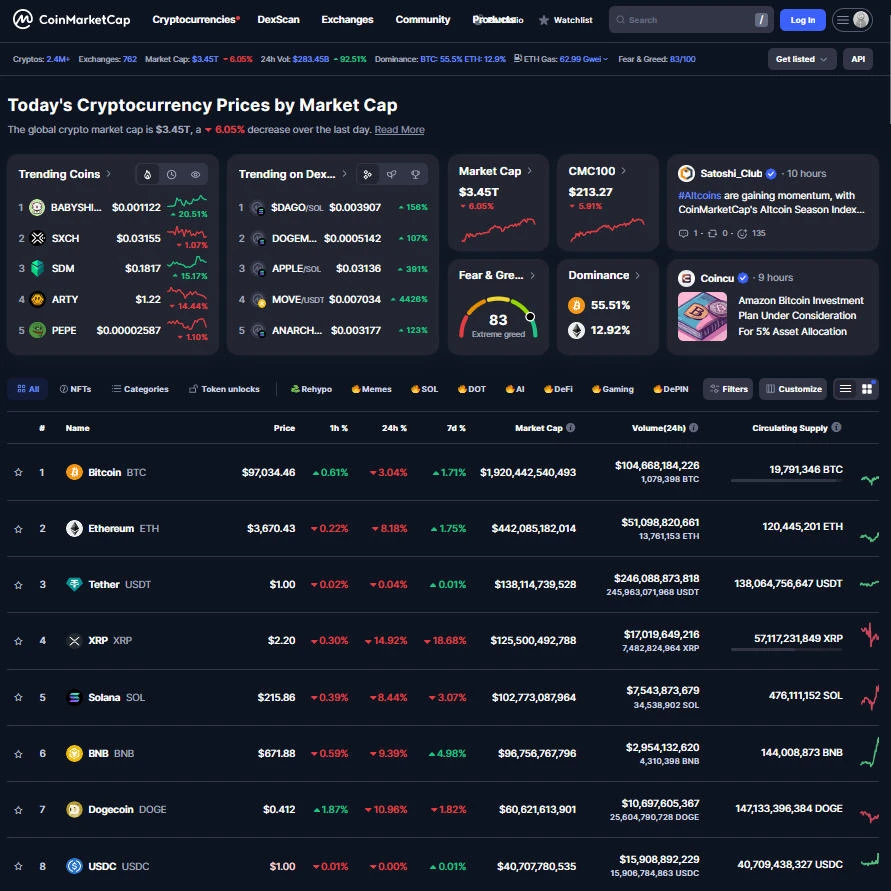Open Get listed dropdown
Viewport: 891px width, 891px height.
[799, 58]
